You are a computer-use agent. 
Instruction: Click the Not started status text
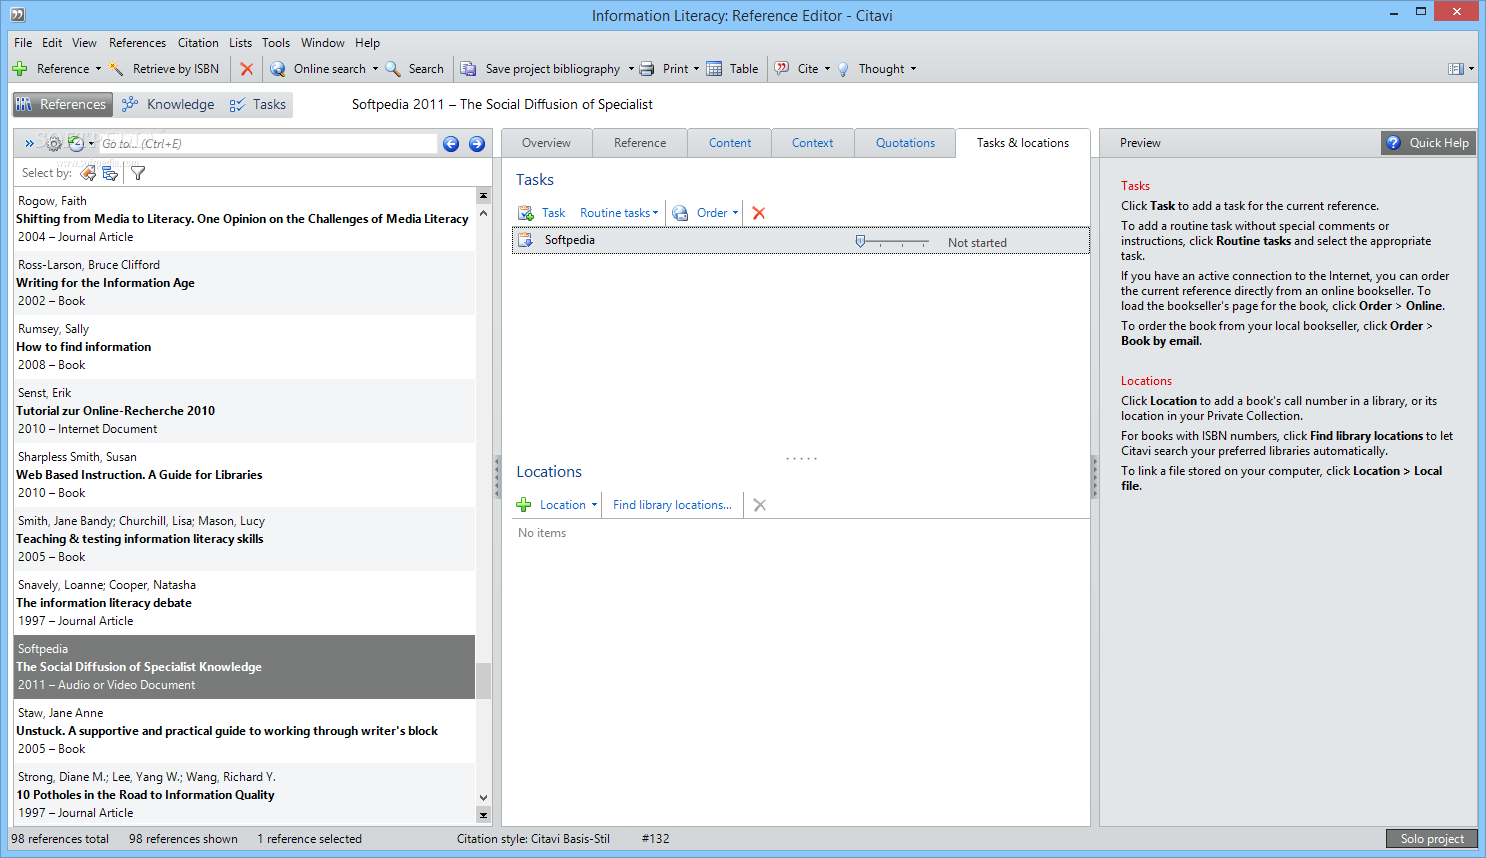tap(977, 243)
